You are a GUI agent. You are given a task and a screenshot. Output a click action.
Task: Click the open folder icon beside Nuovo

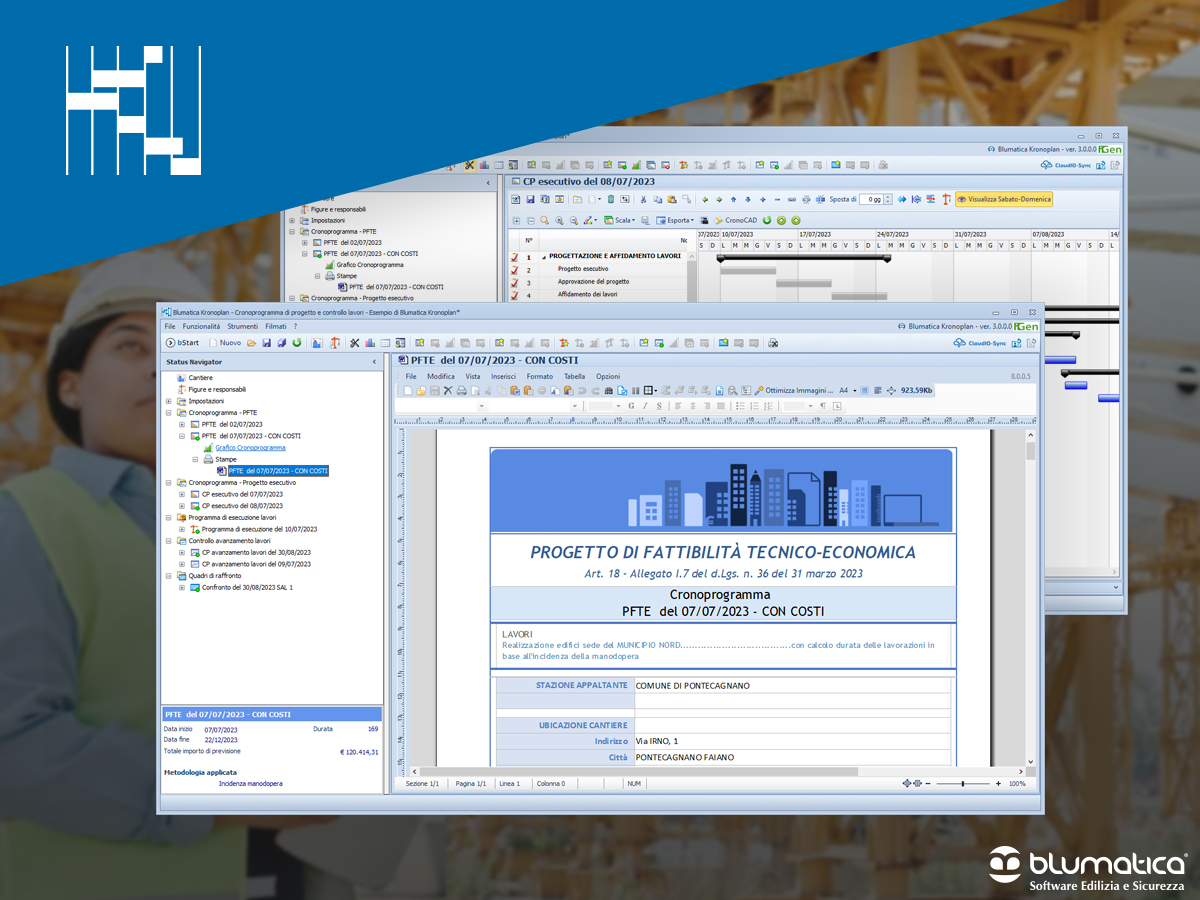(x=252, y=343)
